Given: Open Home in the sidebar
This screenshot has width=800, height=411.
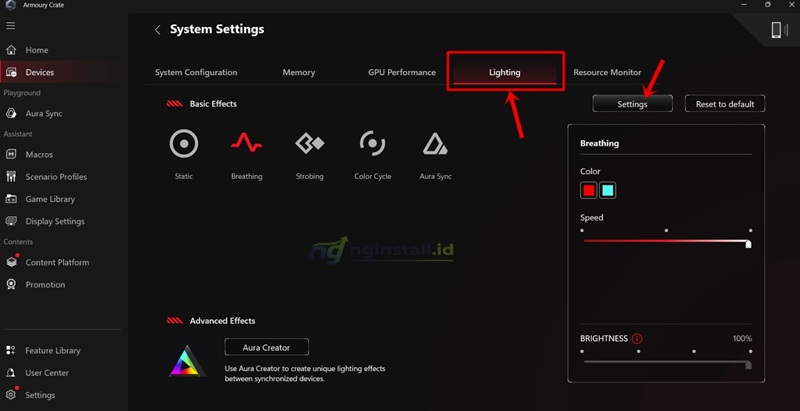Looking at the screenshot, I should [x=37, y=50].
